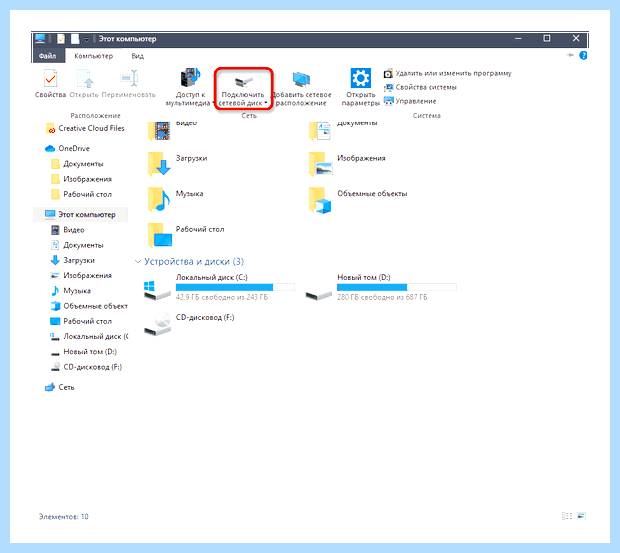Click Добавить сетевое расположение icon
620x553 pixels.
click(301, 80)
